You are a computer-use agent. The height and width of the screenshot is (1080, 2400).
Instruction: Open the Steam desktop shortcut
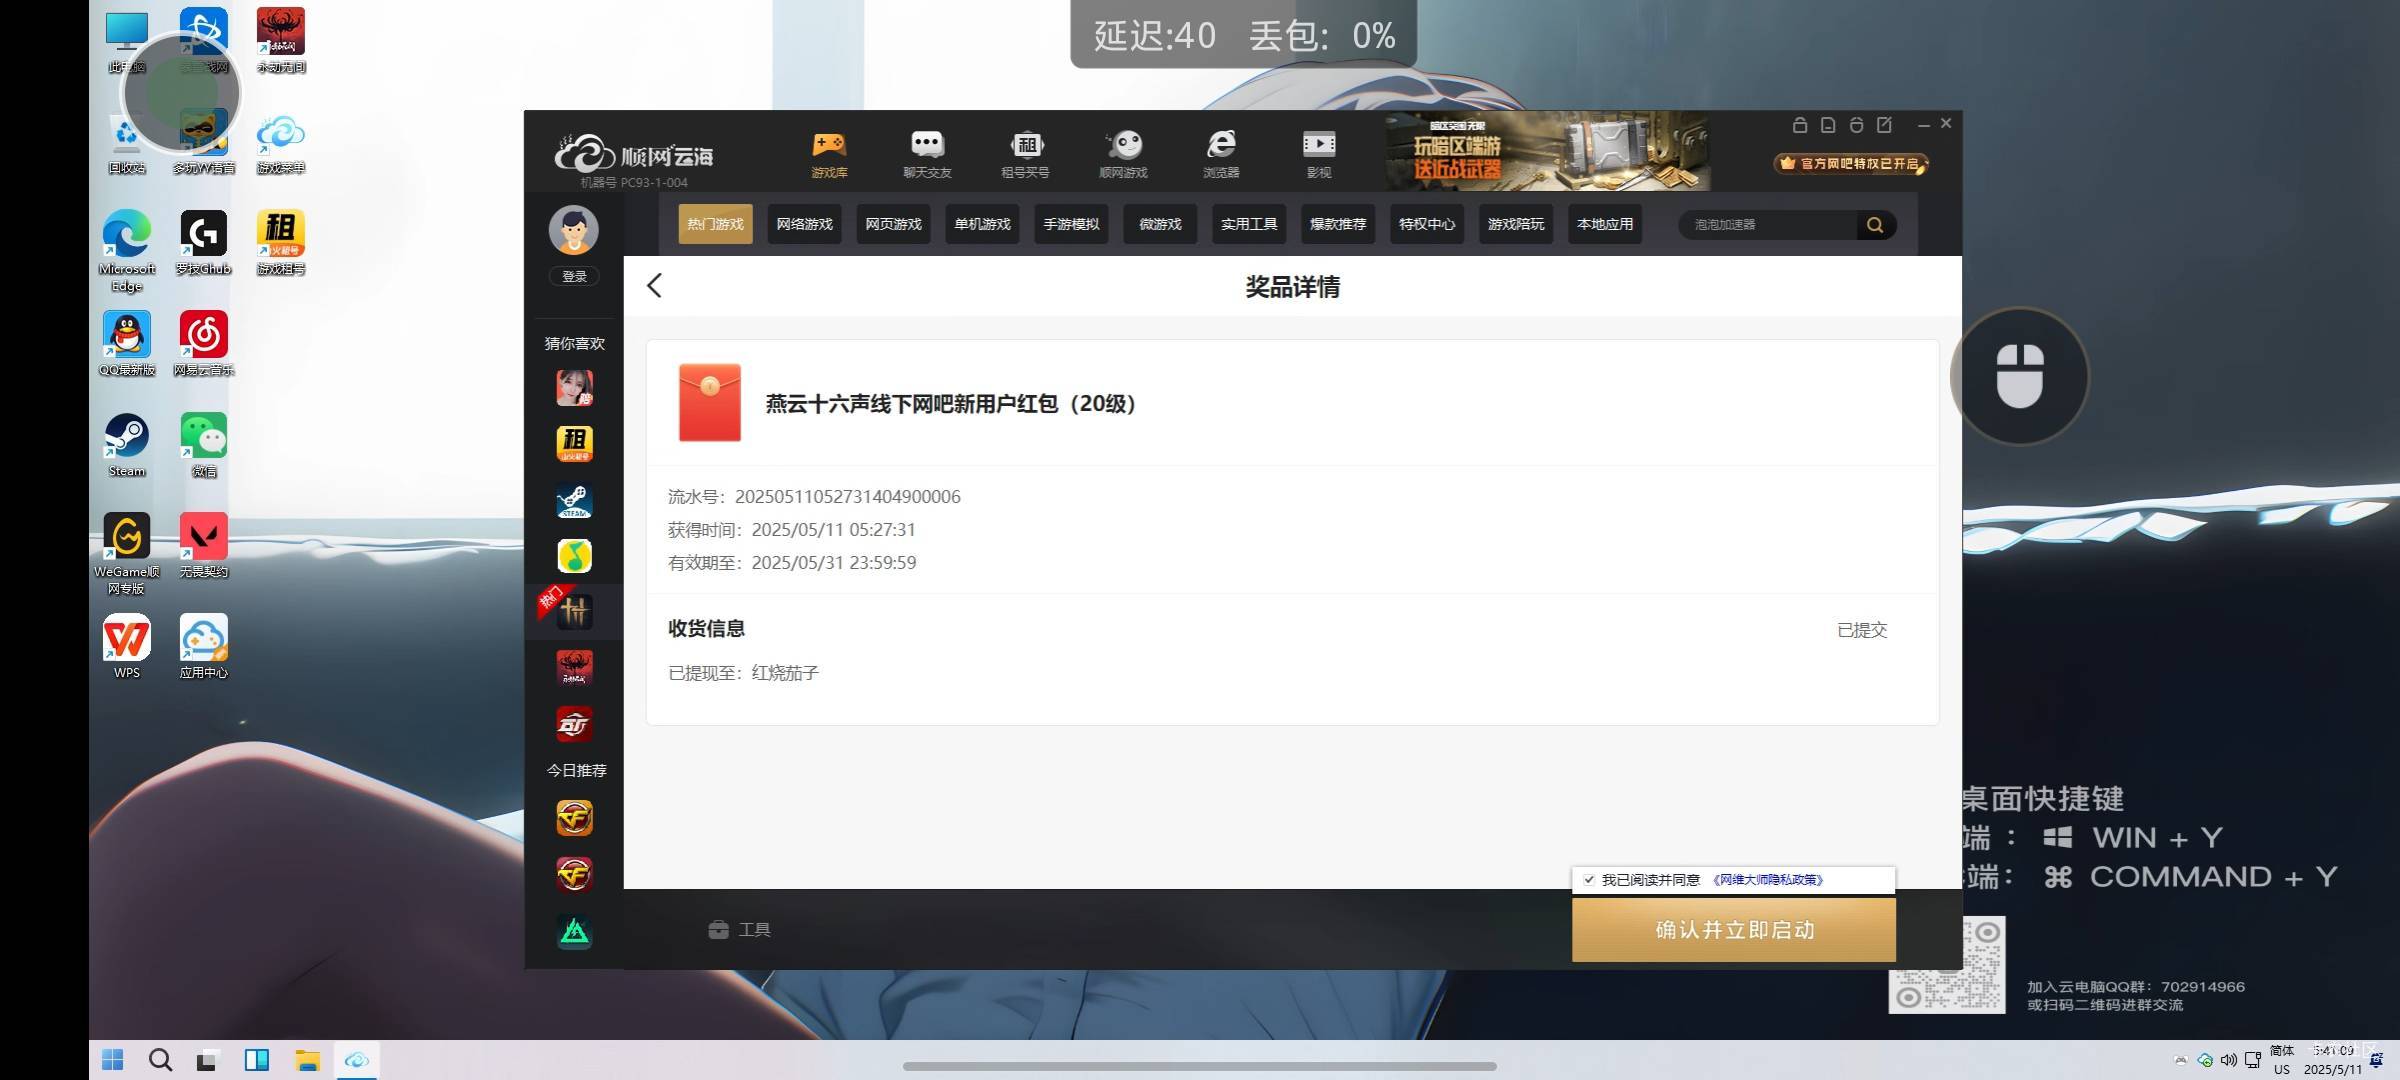point(127,445)
